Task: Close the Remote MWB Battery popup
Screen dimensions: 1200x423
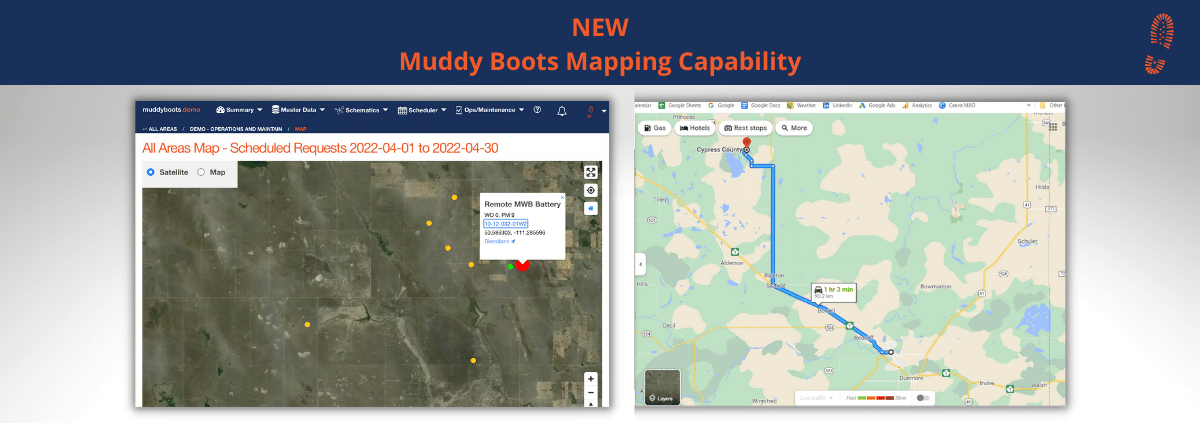Action: coord(562,197)
